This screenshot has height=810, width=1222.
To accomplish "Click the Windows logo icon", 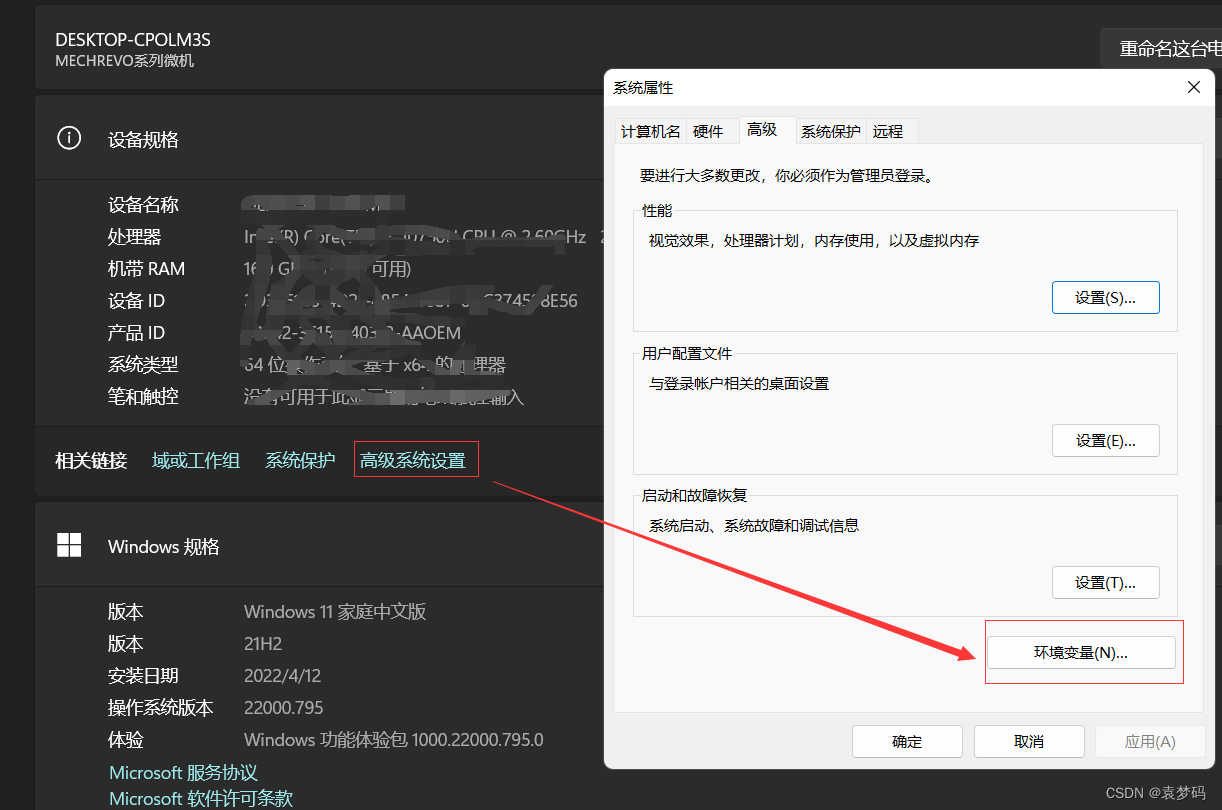I will pos(69,546).
